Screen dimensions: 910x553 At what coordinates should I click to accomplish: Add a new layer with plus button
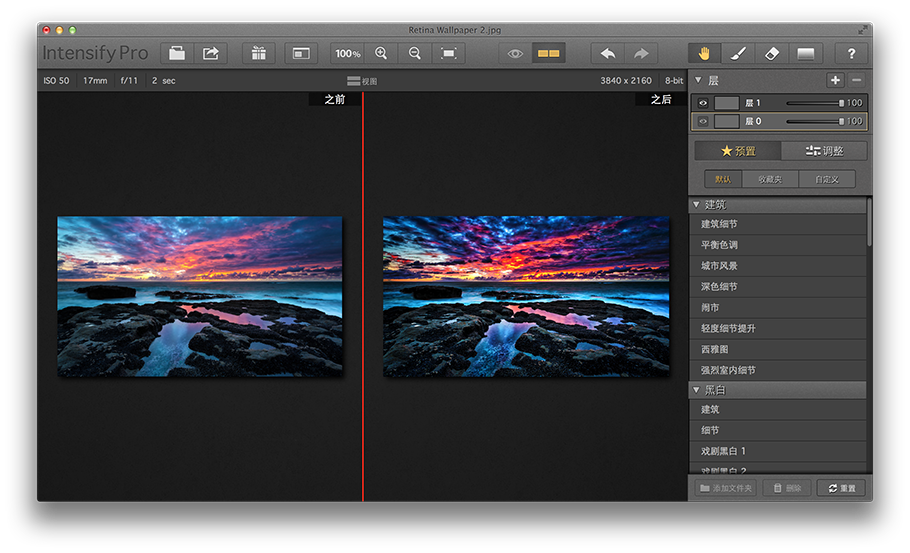tap(835, 80)
